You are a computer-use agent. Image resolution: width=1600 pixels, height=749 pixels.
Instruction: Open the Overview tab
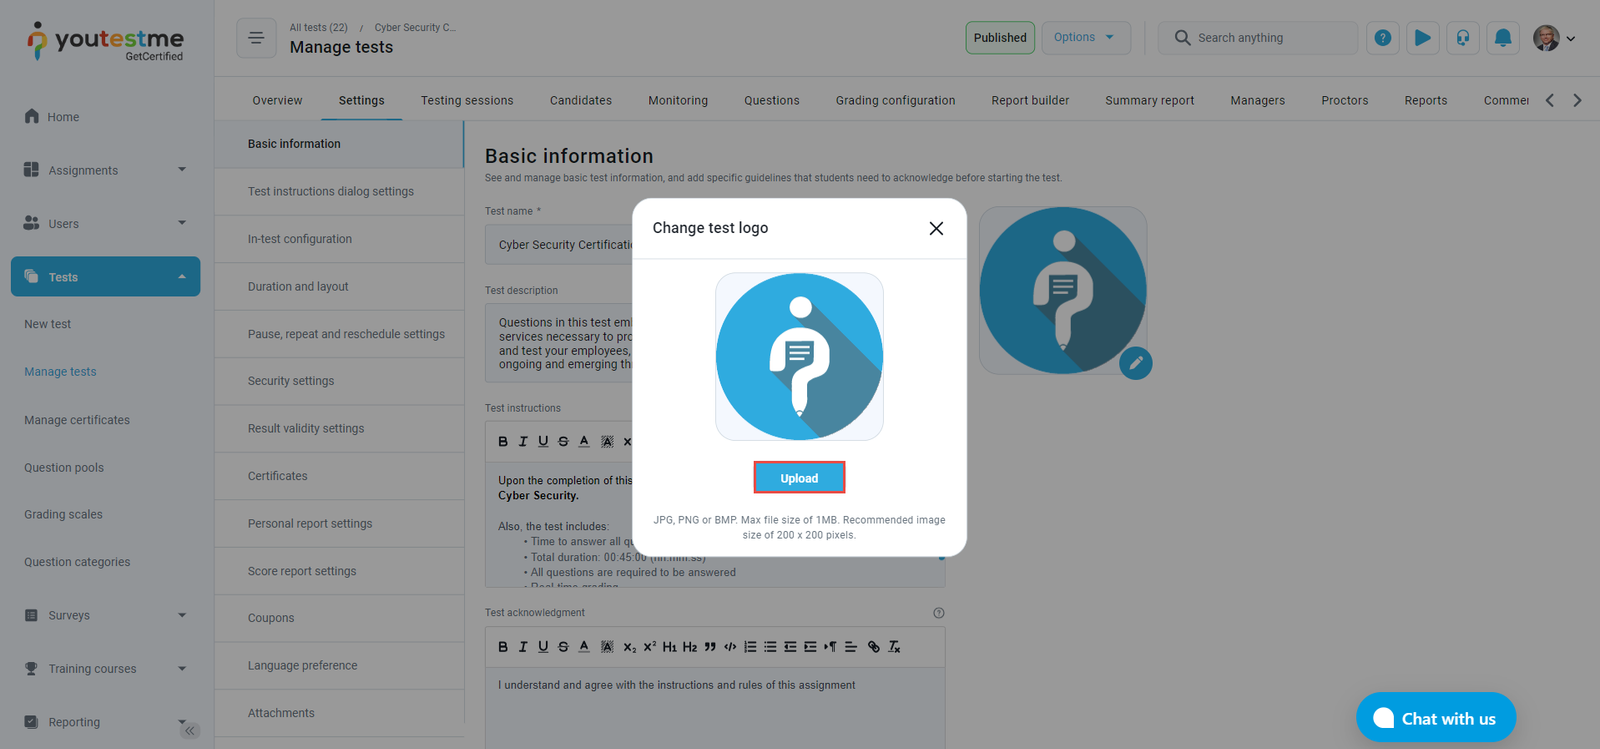pyautogui.click(x=277, y=100)
